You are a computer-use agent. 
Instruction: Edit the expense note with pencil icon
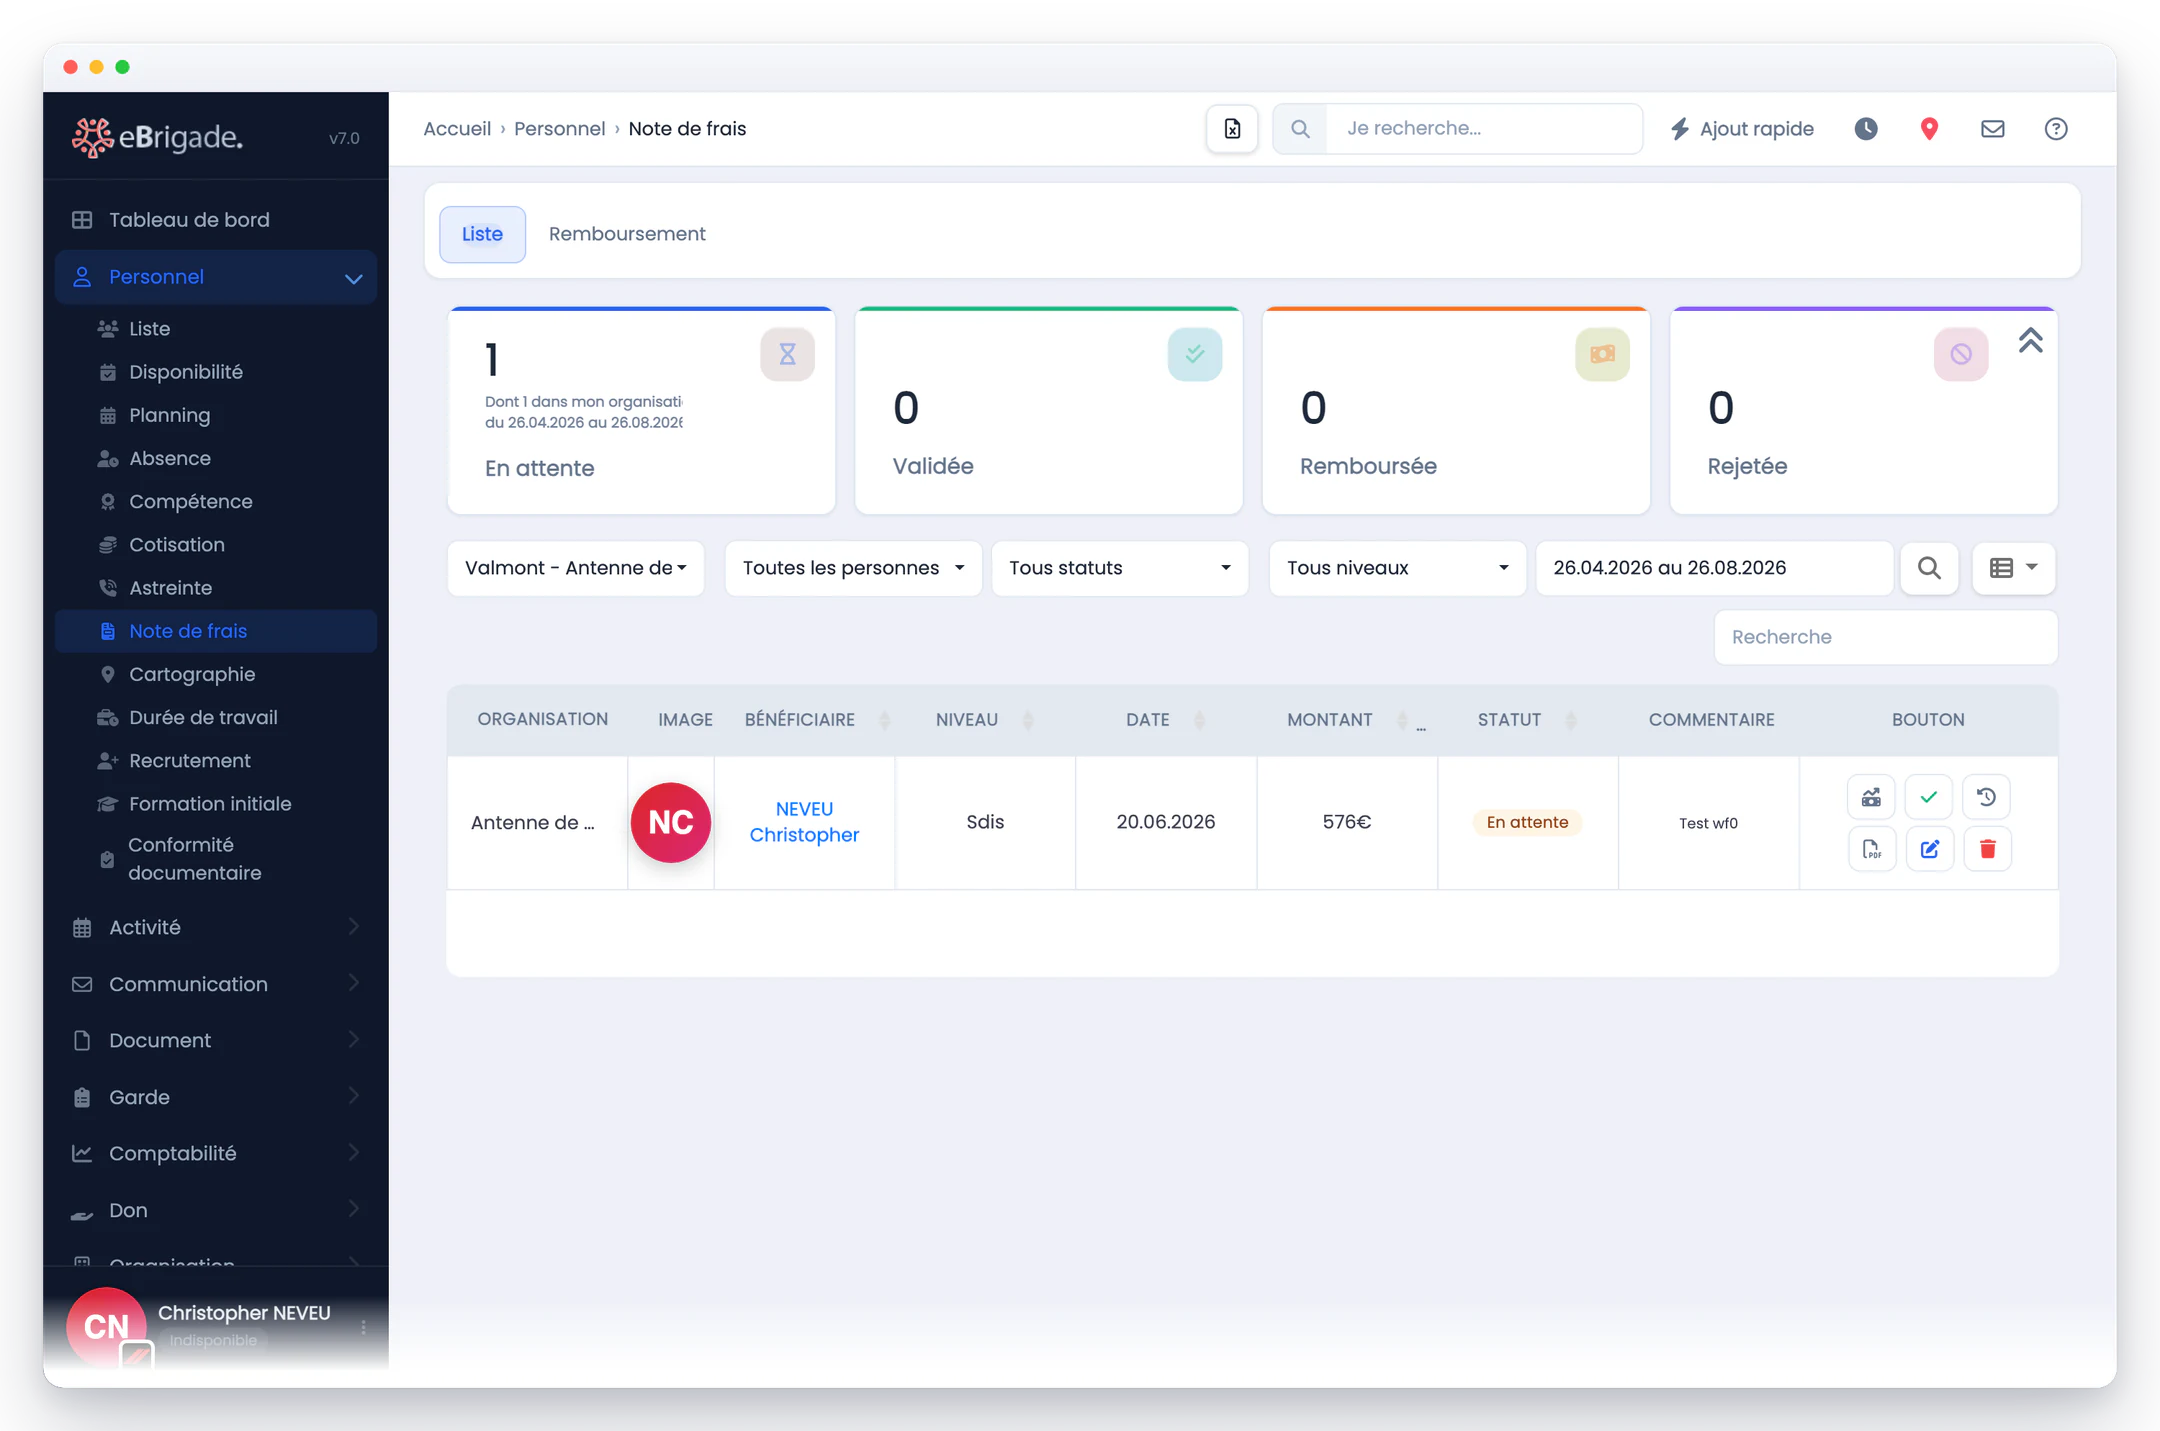[x=1929, y=849]
